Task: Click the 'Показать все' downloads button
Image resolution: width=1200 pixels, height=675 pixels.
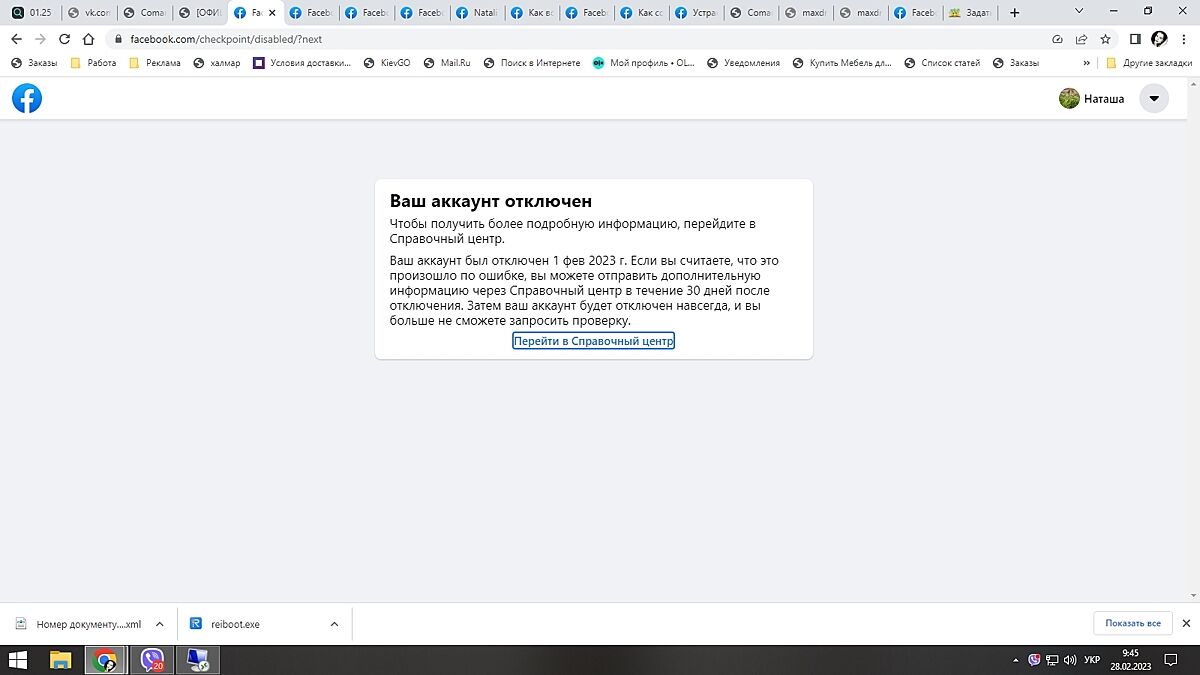Action: coord(1132,623)
